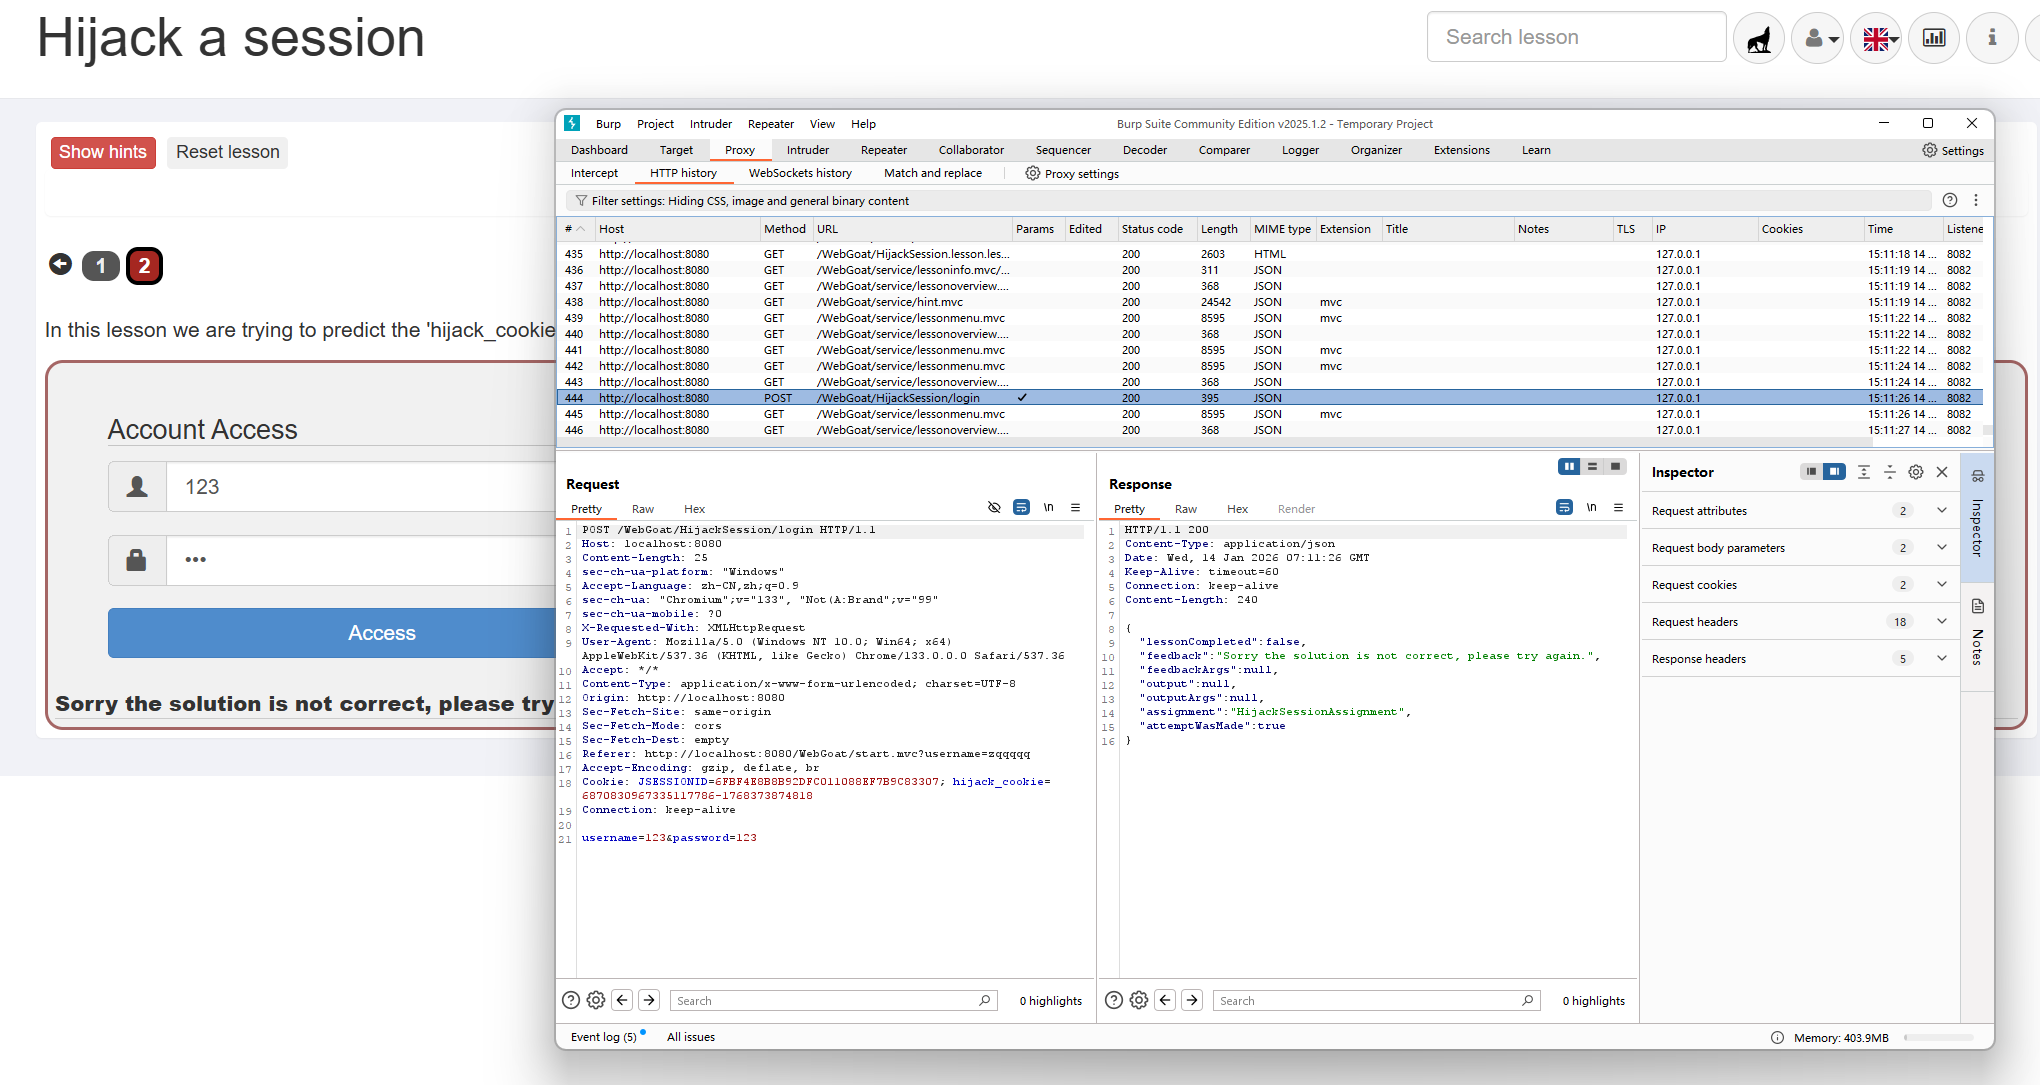Open the Repeater tab
This screenshot has width=2040, height=1085.
(883, 150)
